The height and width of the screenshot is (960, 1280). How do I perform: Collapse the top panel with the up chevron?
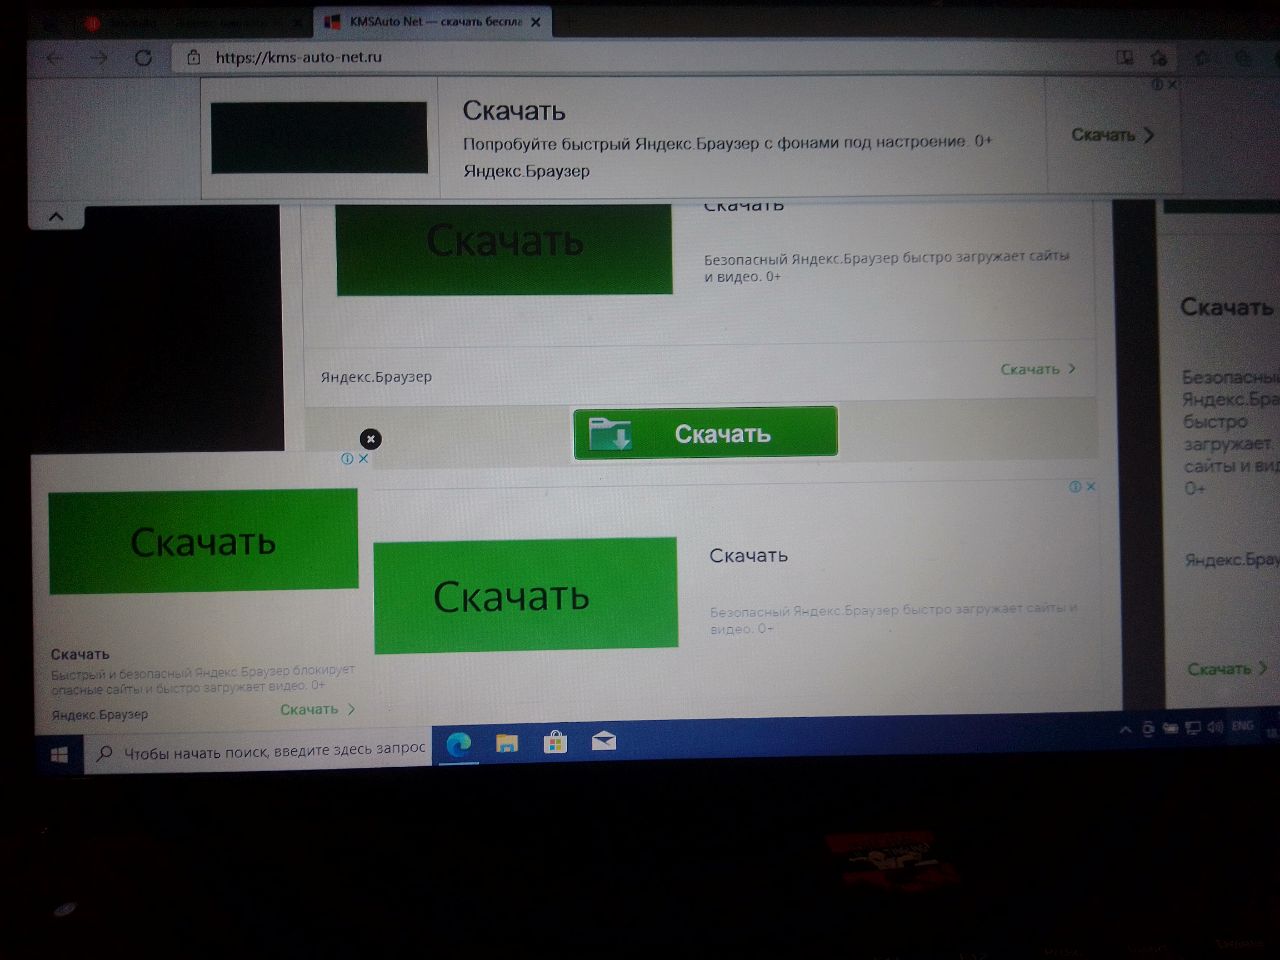pos(56,216)
